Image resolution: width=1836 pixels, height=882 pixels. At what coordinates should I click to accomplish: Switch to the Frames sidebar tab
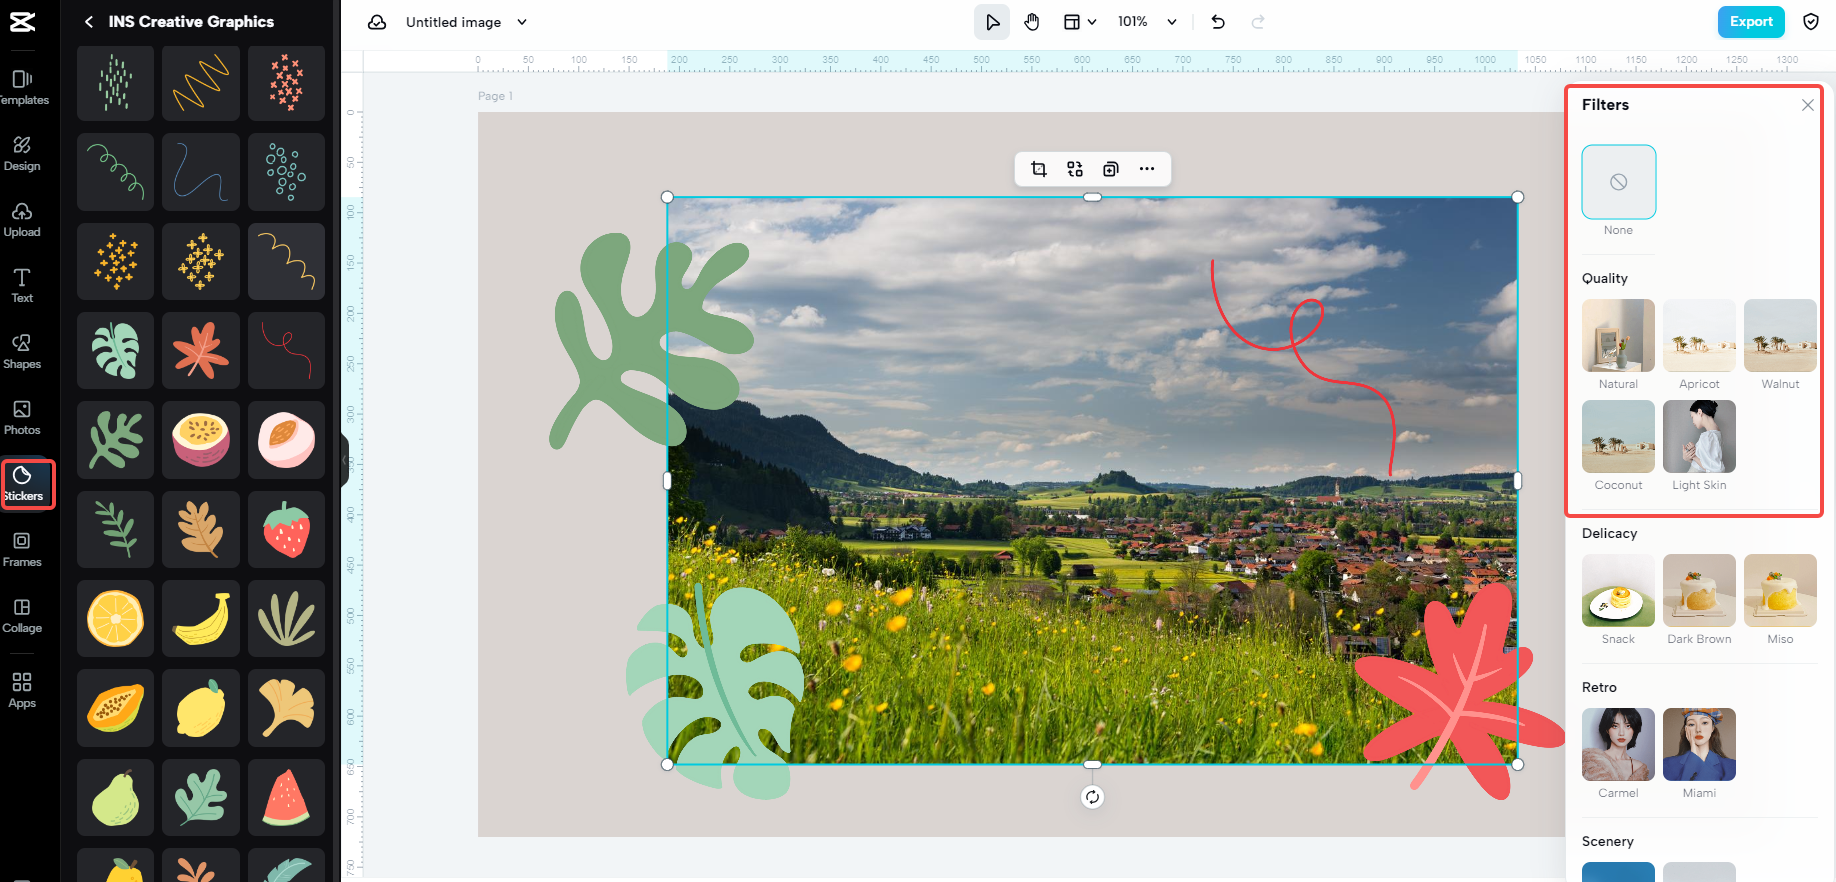[22, 549]
